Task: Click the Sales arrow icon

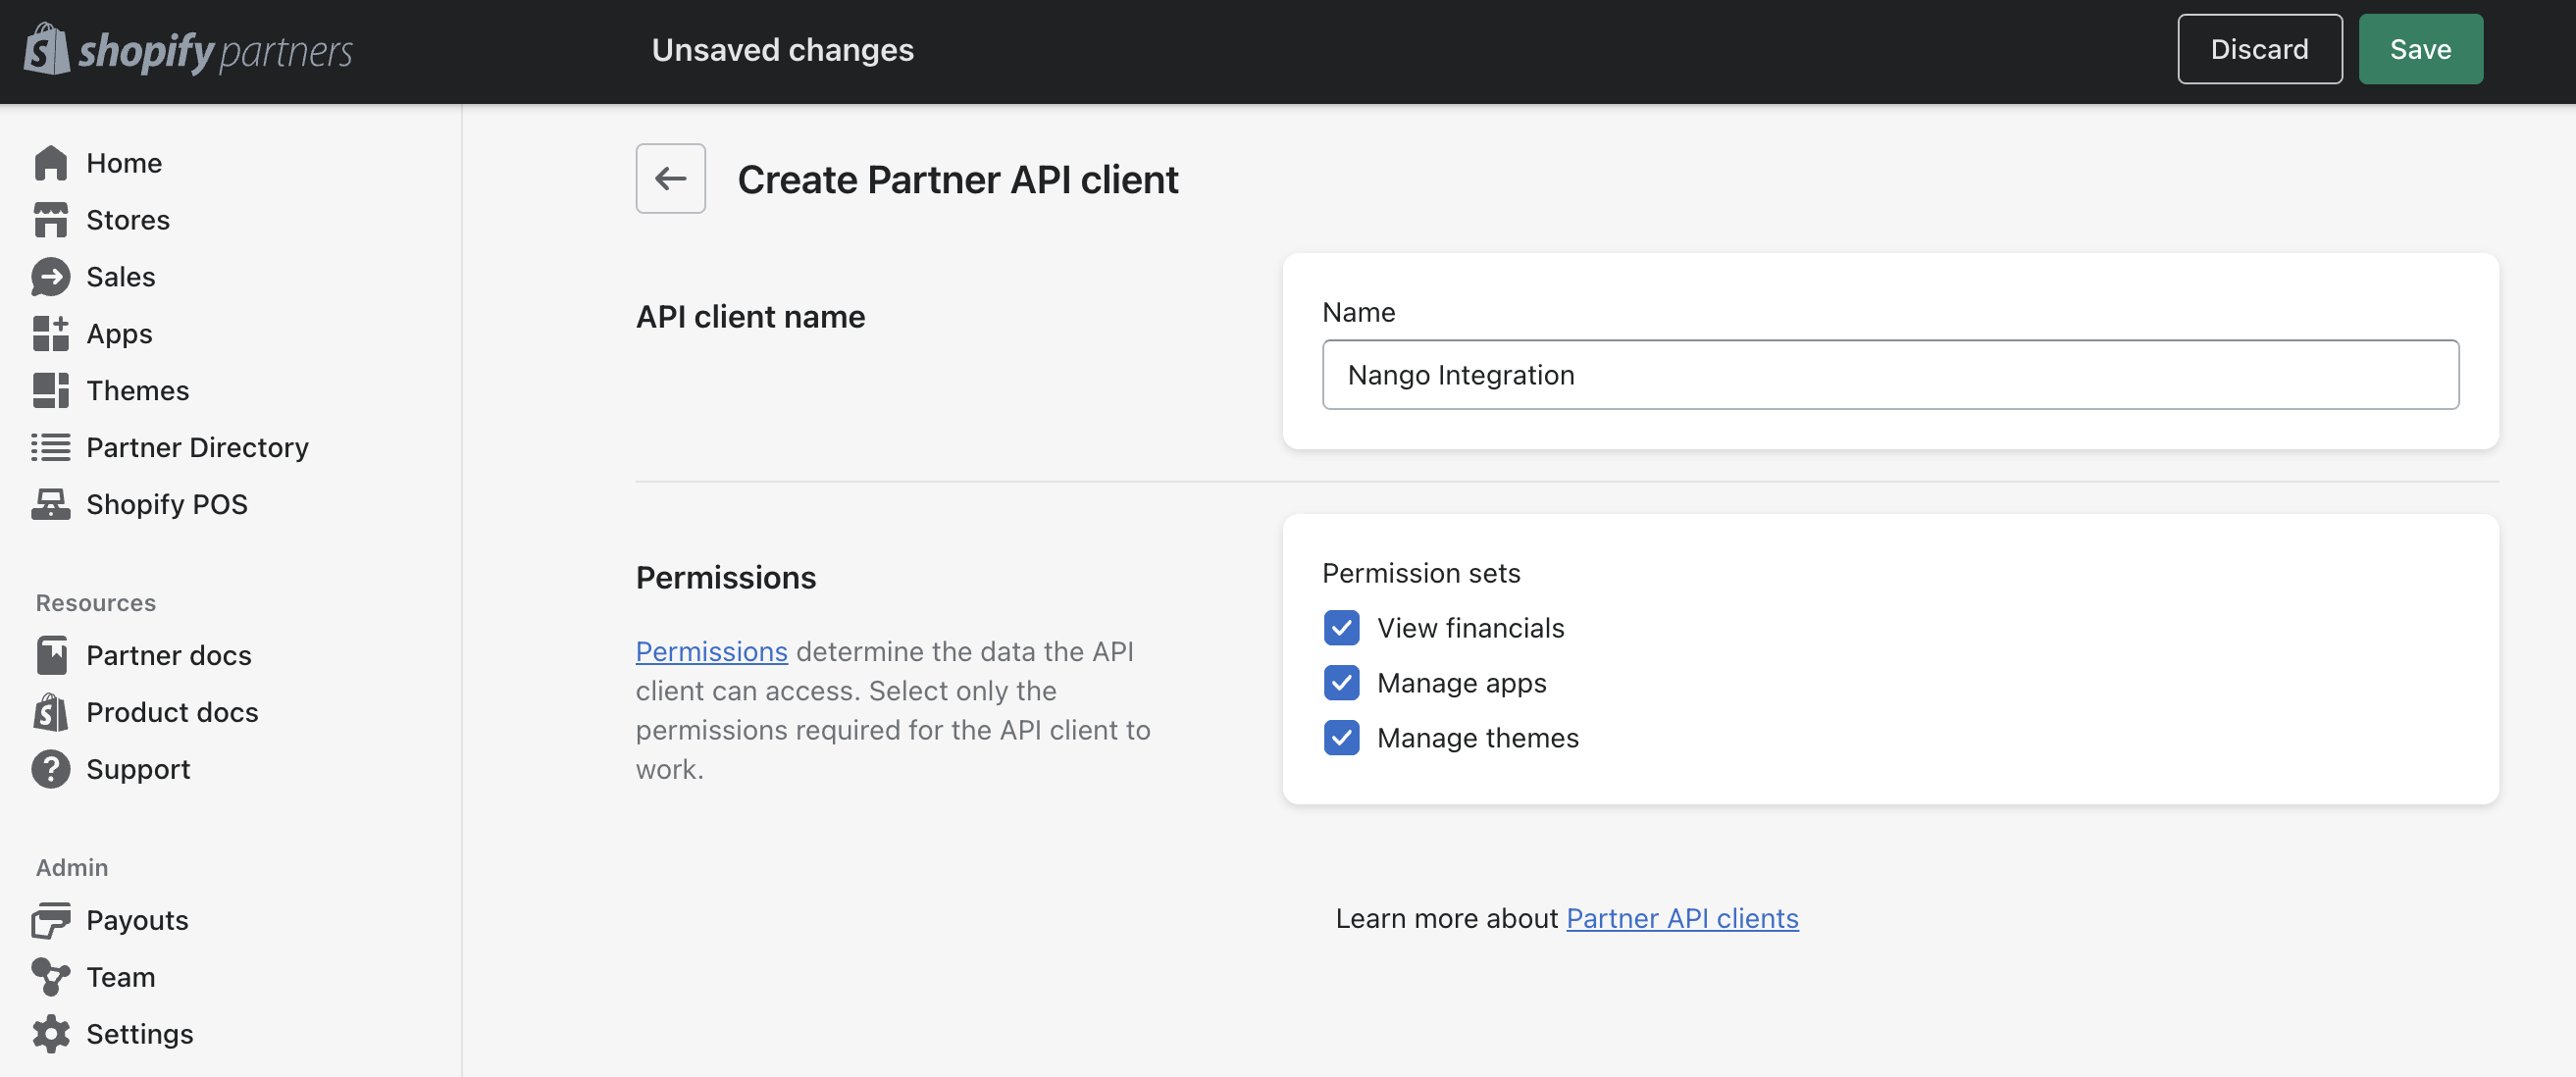Action: (x=50, y=277)
